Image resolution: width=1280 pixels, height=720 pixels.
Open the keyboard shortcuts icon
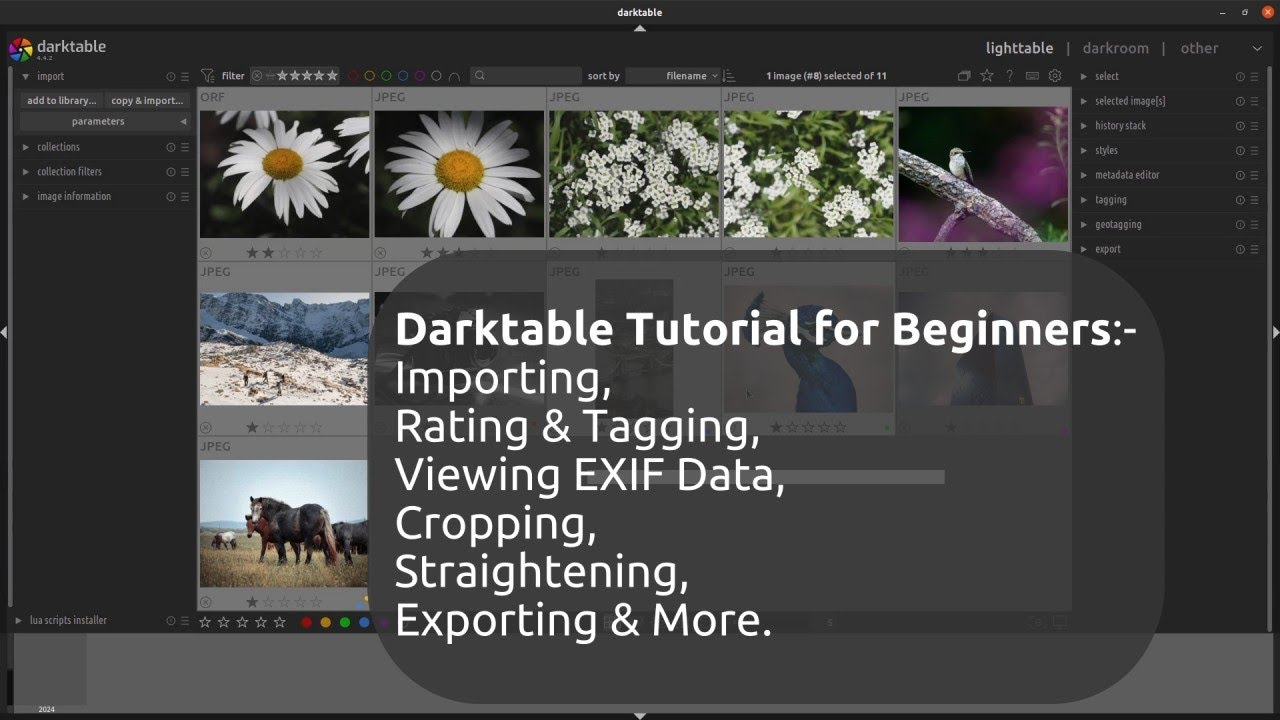point(1032,76)
